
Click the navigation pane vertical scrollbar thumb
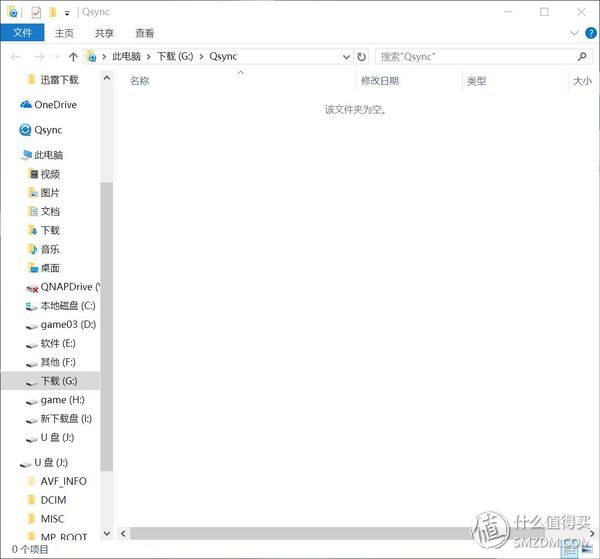(107, 326)
